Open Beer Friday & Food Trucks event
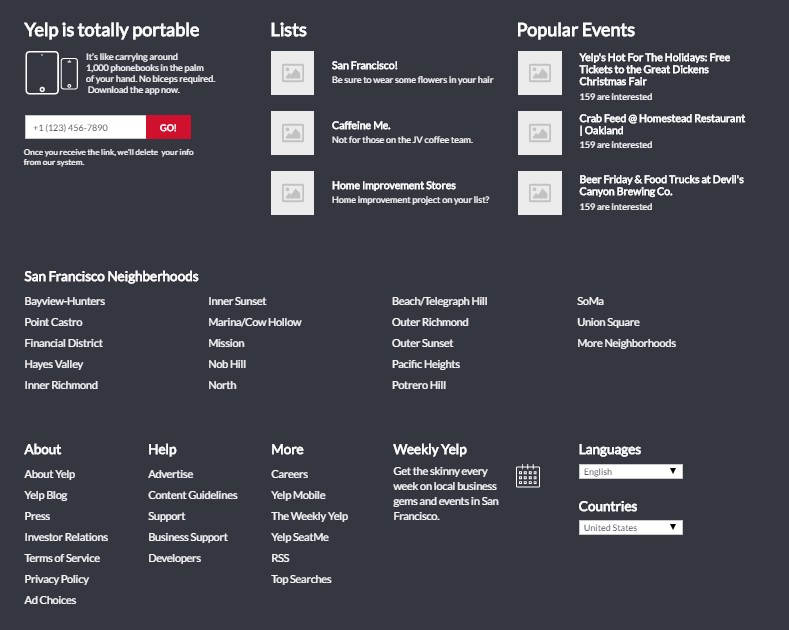789x630 pixels. click(x=661, y=185)
